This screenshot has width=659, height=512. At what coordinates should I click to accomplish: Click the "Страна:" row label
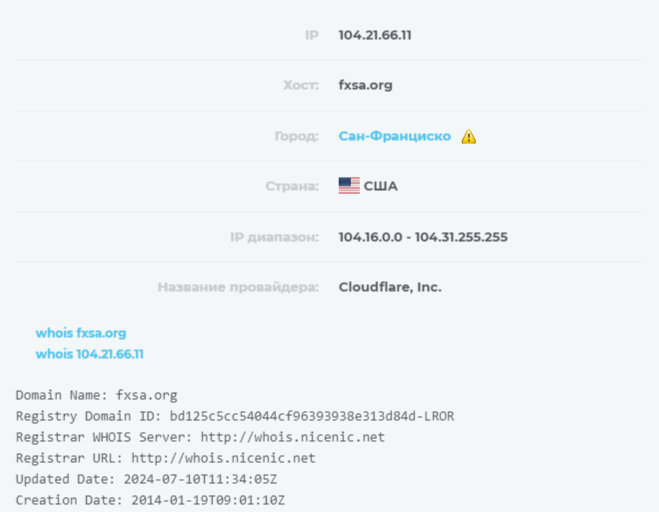(x=294, y=186)
